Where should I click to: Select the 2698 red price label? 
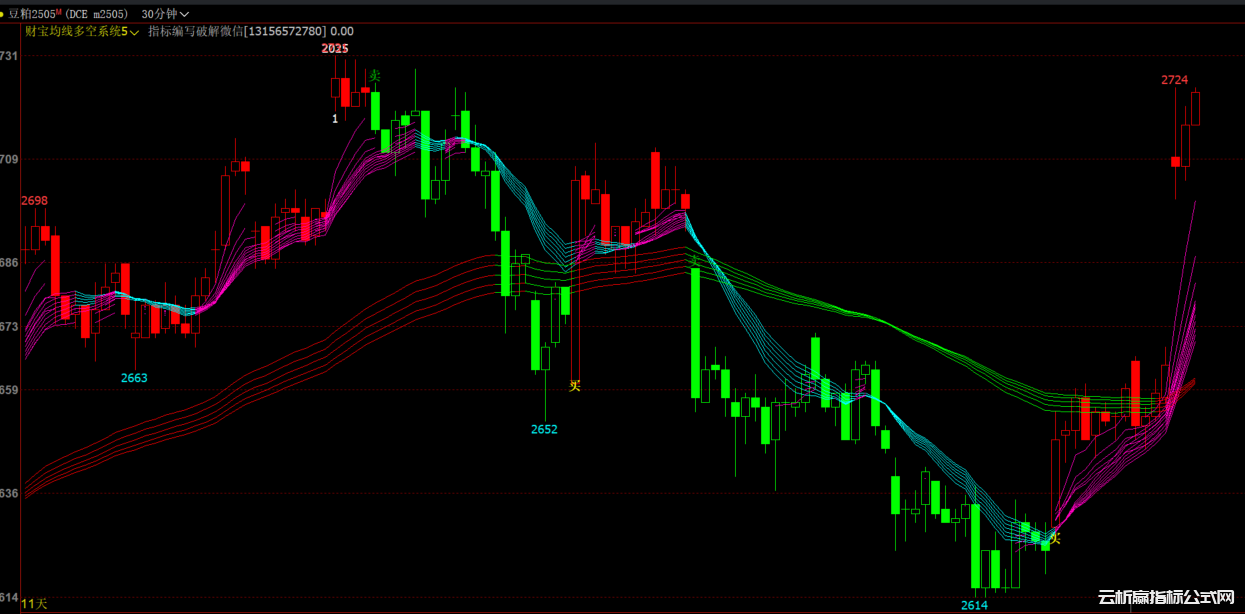pos(34,201)
